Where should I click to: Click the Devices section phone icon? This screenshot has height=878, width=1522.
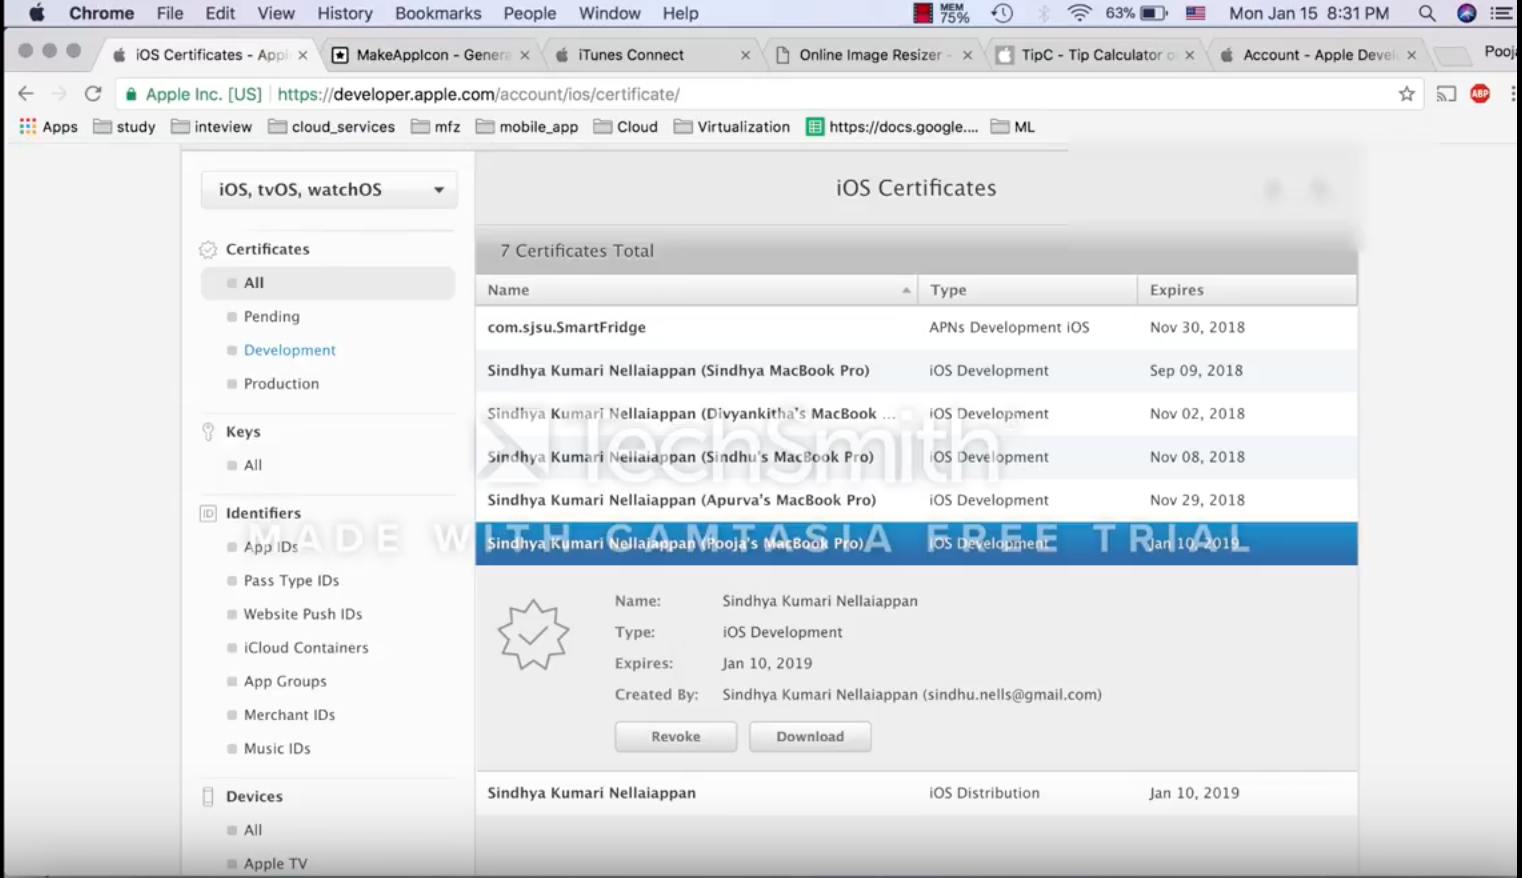point(208,797)
